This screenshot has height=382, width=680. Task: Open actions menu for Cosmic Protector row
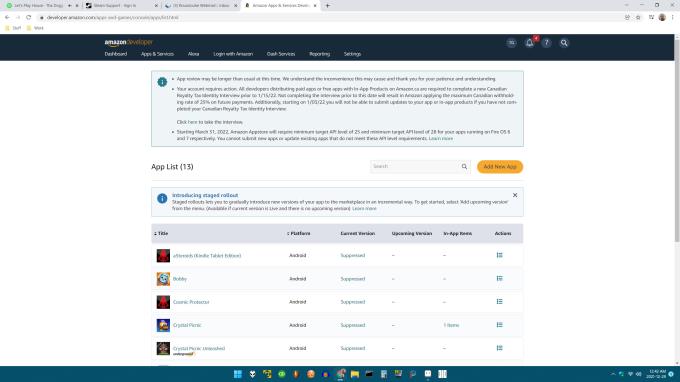(x=500, y=302)
